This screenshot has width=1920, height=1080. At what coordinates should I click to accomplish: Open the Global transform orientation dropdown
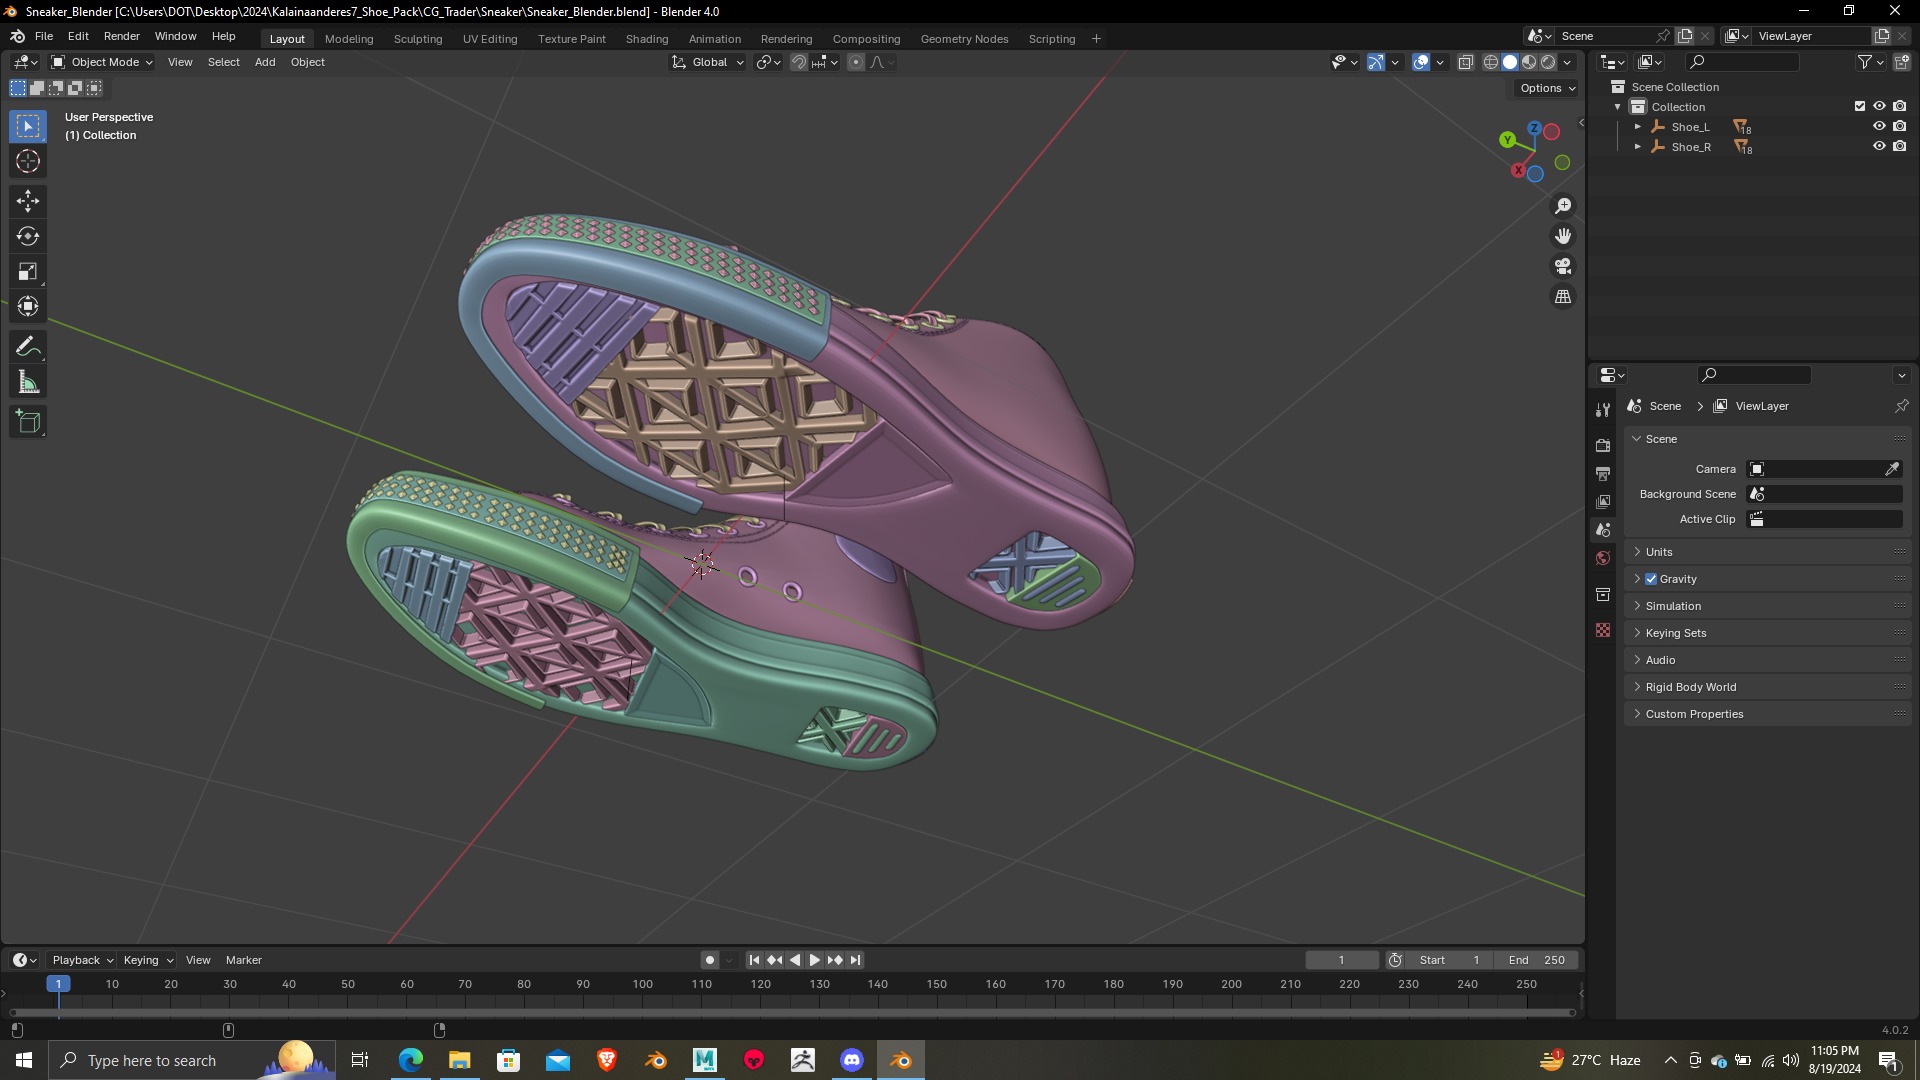click(708, 62)
